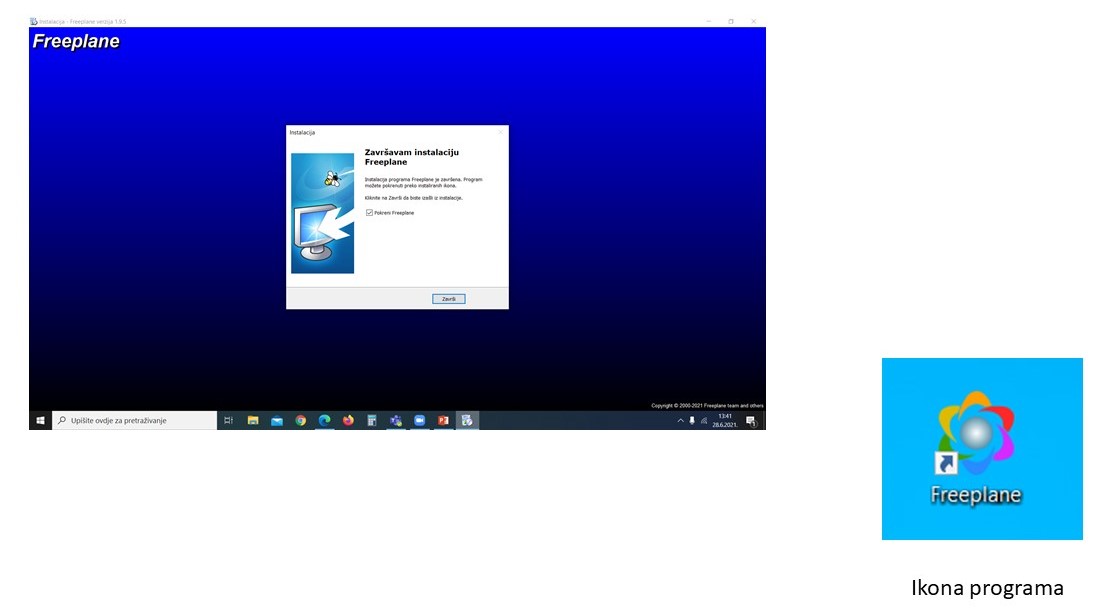Viewport: 1109px width, 616px height.
Task: Open Microsoft Teams from the taskbar
Action: tap(395, 420)
